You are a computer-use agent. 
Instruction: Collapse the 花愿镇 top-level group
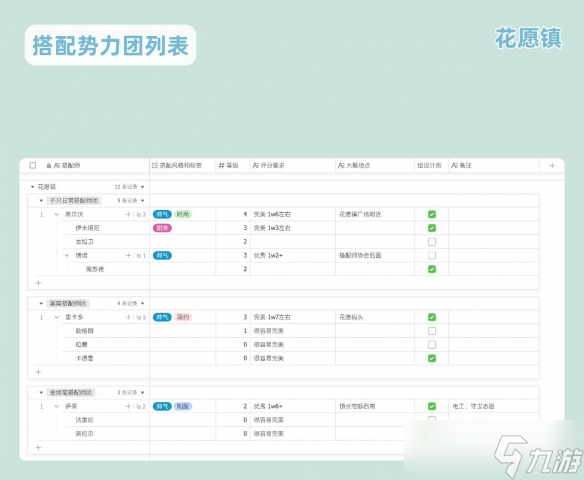[x=32, y=187]
